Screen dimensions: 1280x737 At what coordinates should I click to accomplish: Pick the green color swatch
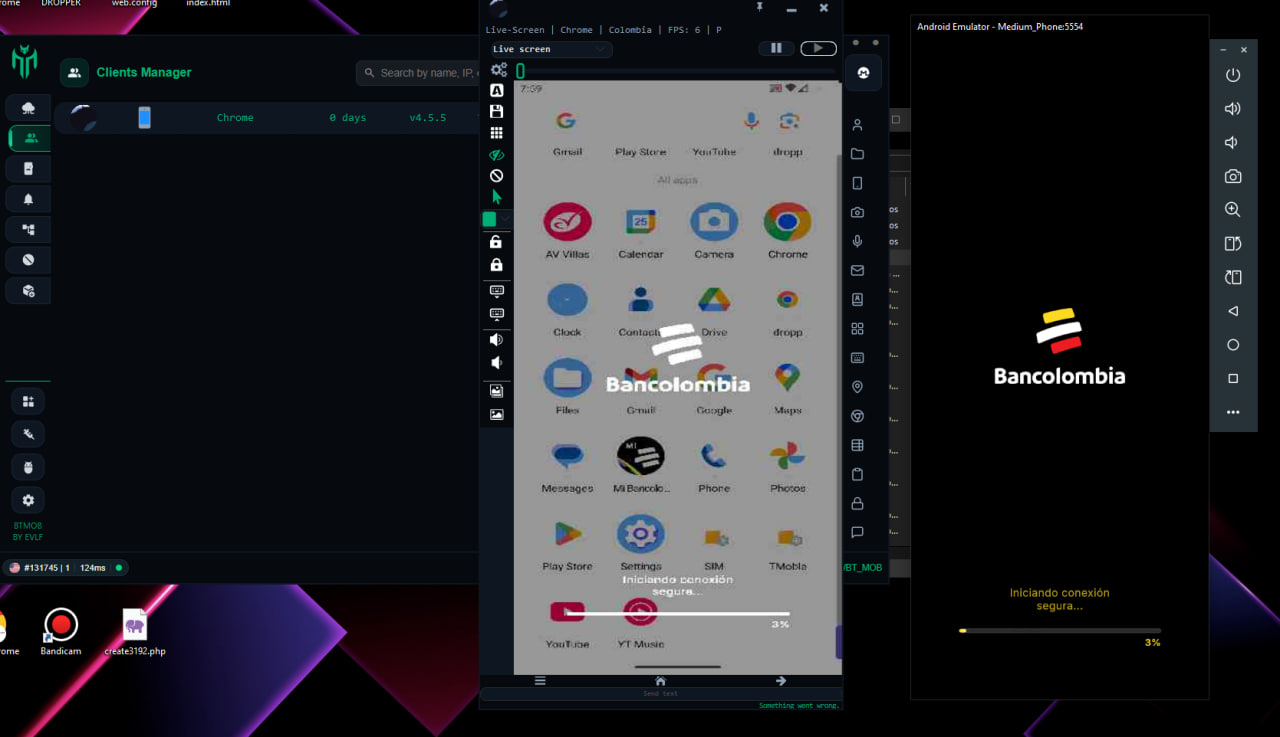pyautogui.click(x=490, y=219)
